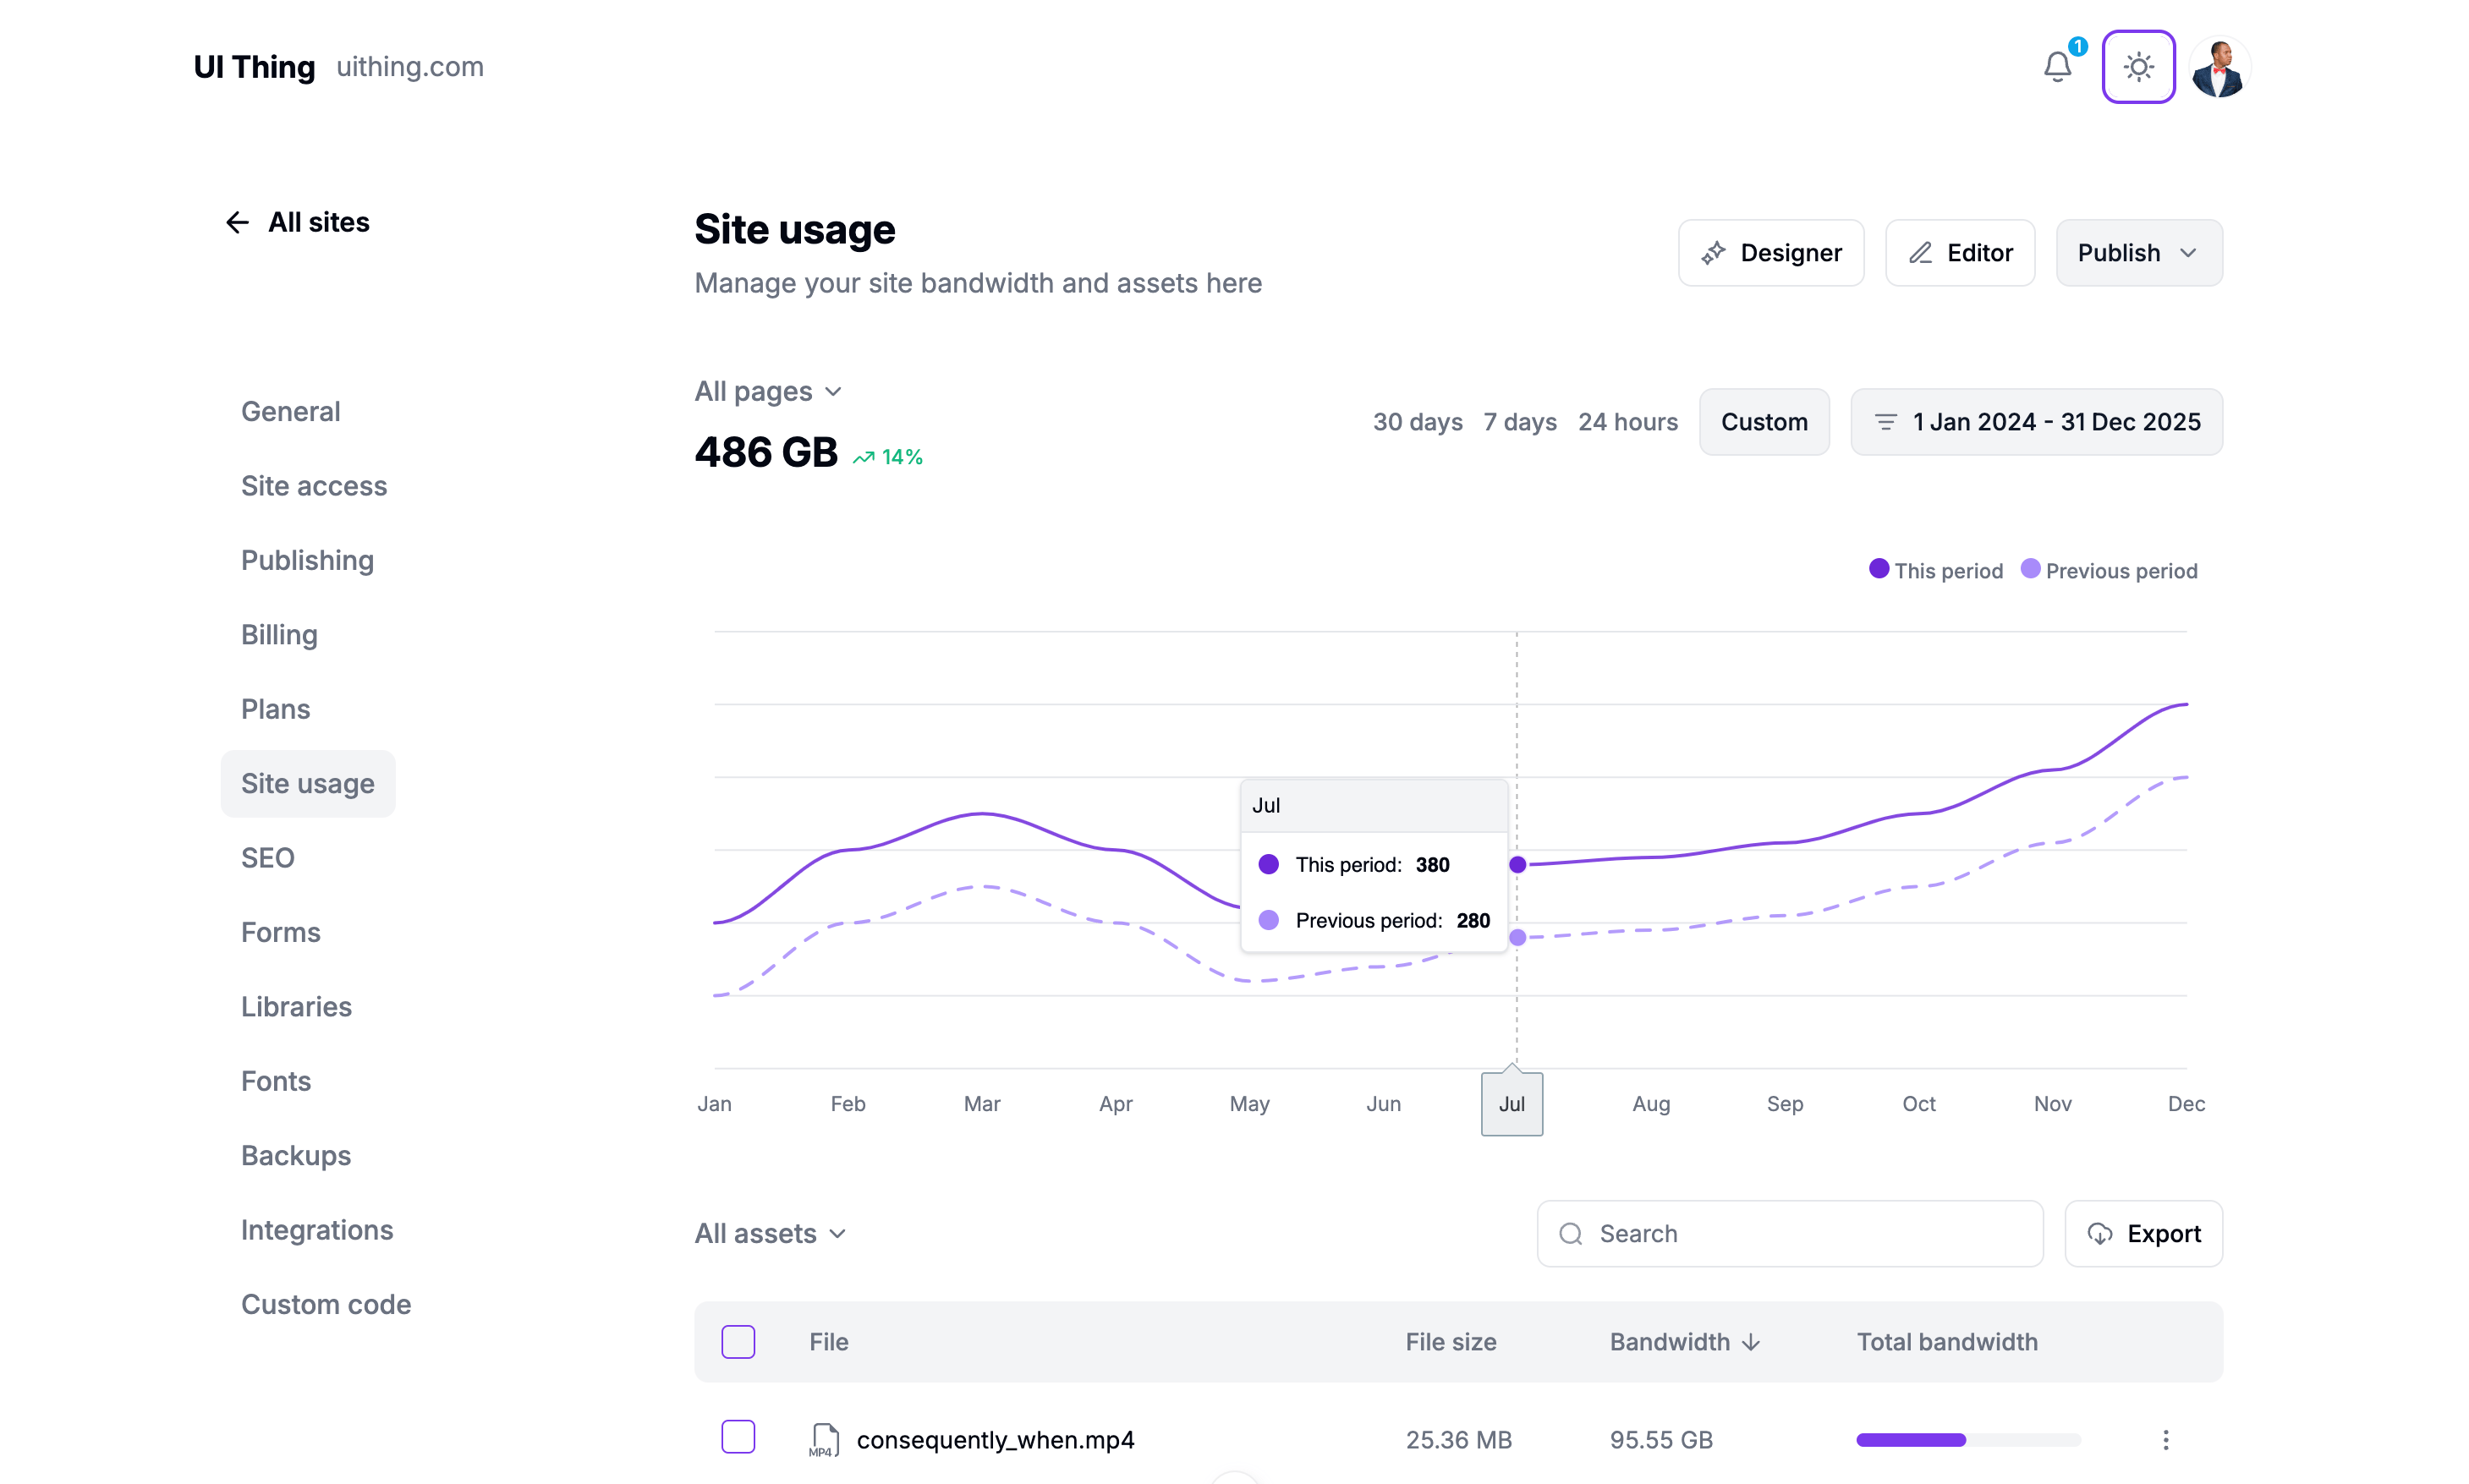Open the 1 Jan 2024 - 31 Dec 2025 date picker
The height and width of the screenshot is (1484, 2469).
2036,422
